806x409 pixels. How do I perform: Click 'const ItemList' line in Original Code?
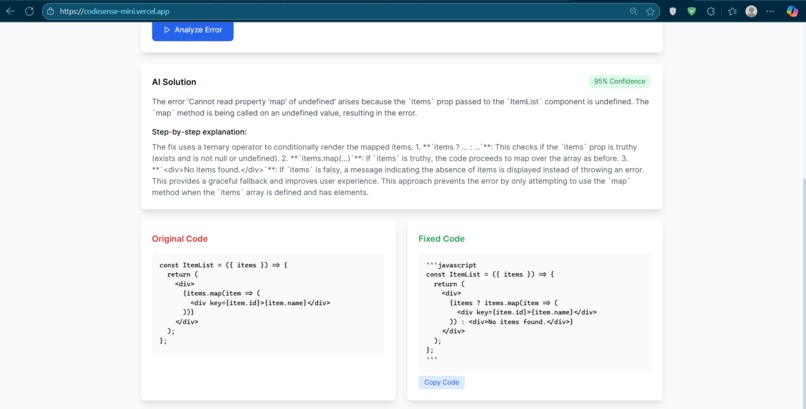[x=223, y=265]
